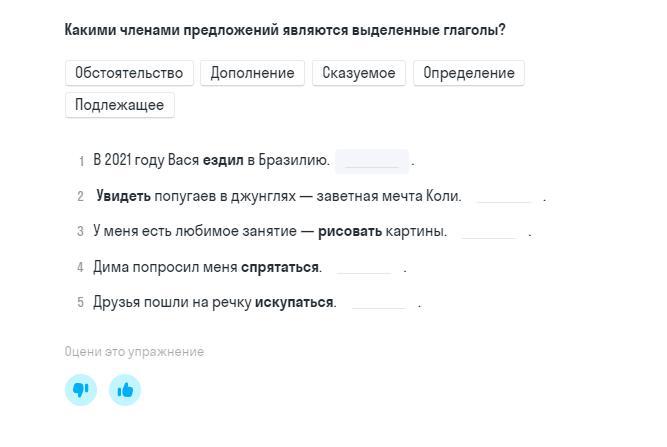Click the blank after the Бразилию sentence

pyautogui.click(x=372, y=161)
